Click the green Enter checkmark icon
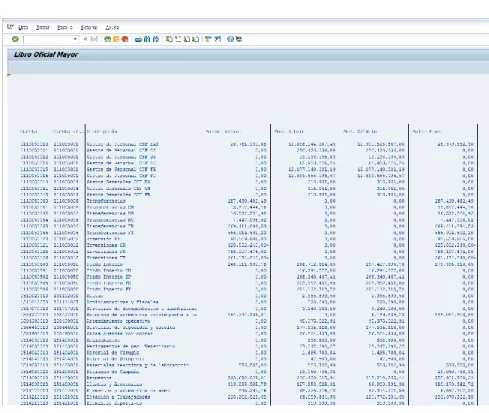 (15, 39)
